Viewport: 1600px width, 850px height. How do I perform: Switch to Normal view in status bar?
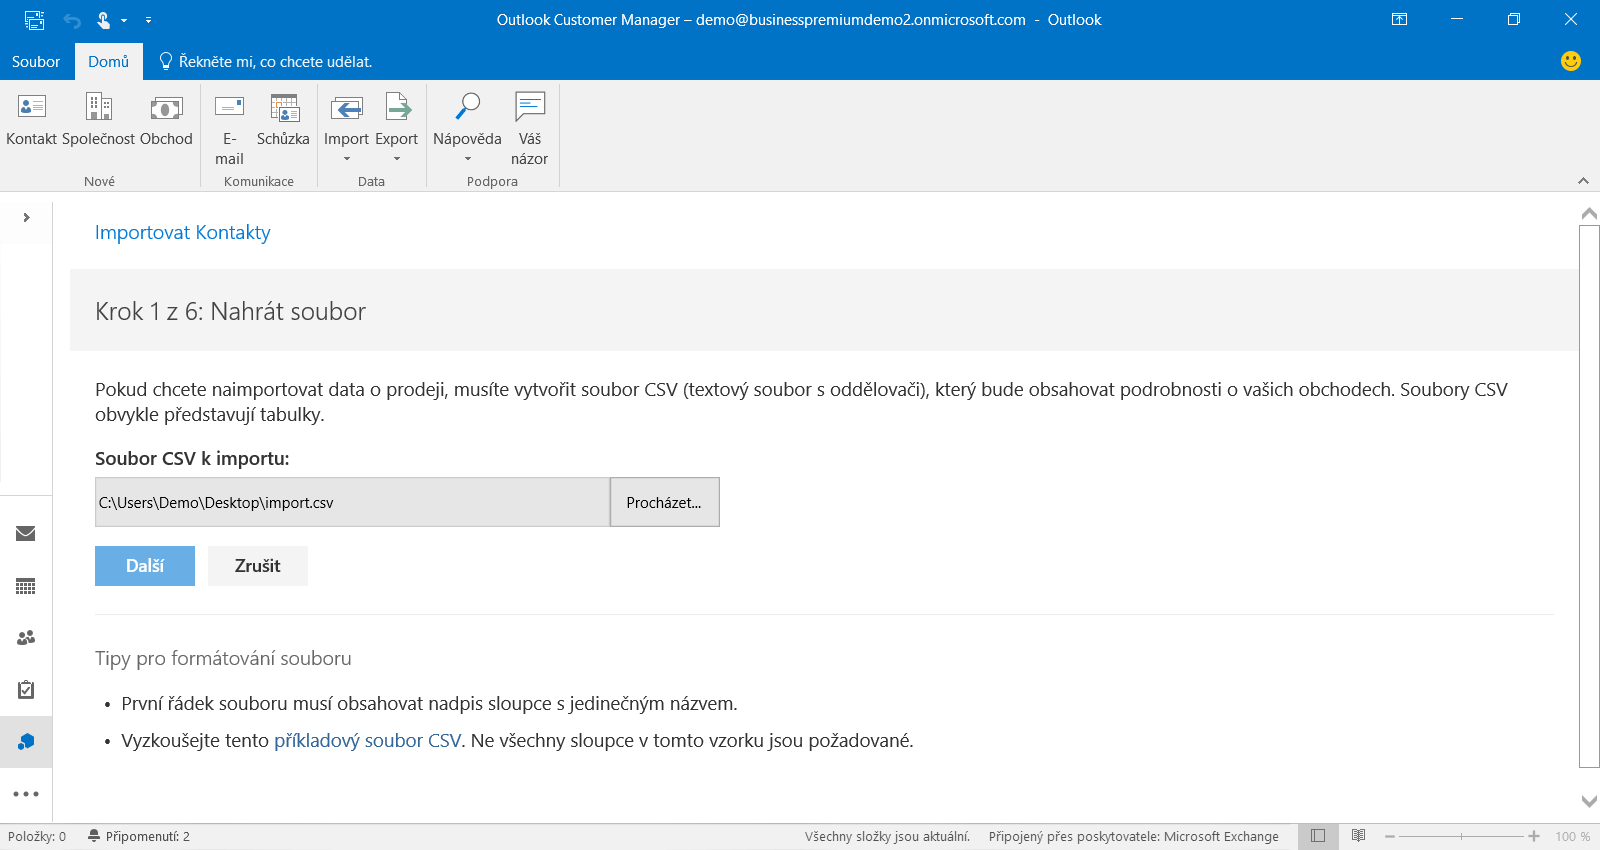pyautogui.click(x=1318, y=836)
